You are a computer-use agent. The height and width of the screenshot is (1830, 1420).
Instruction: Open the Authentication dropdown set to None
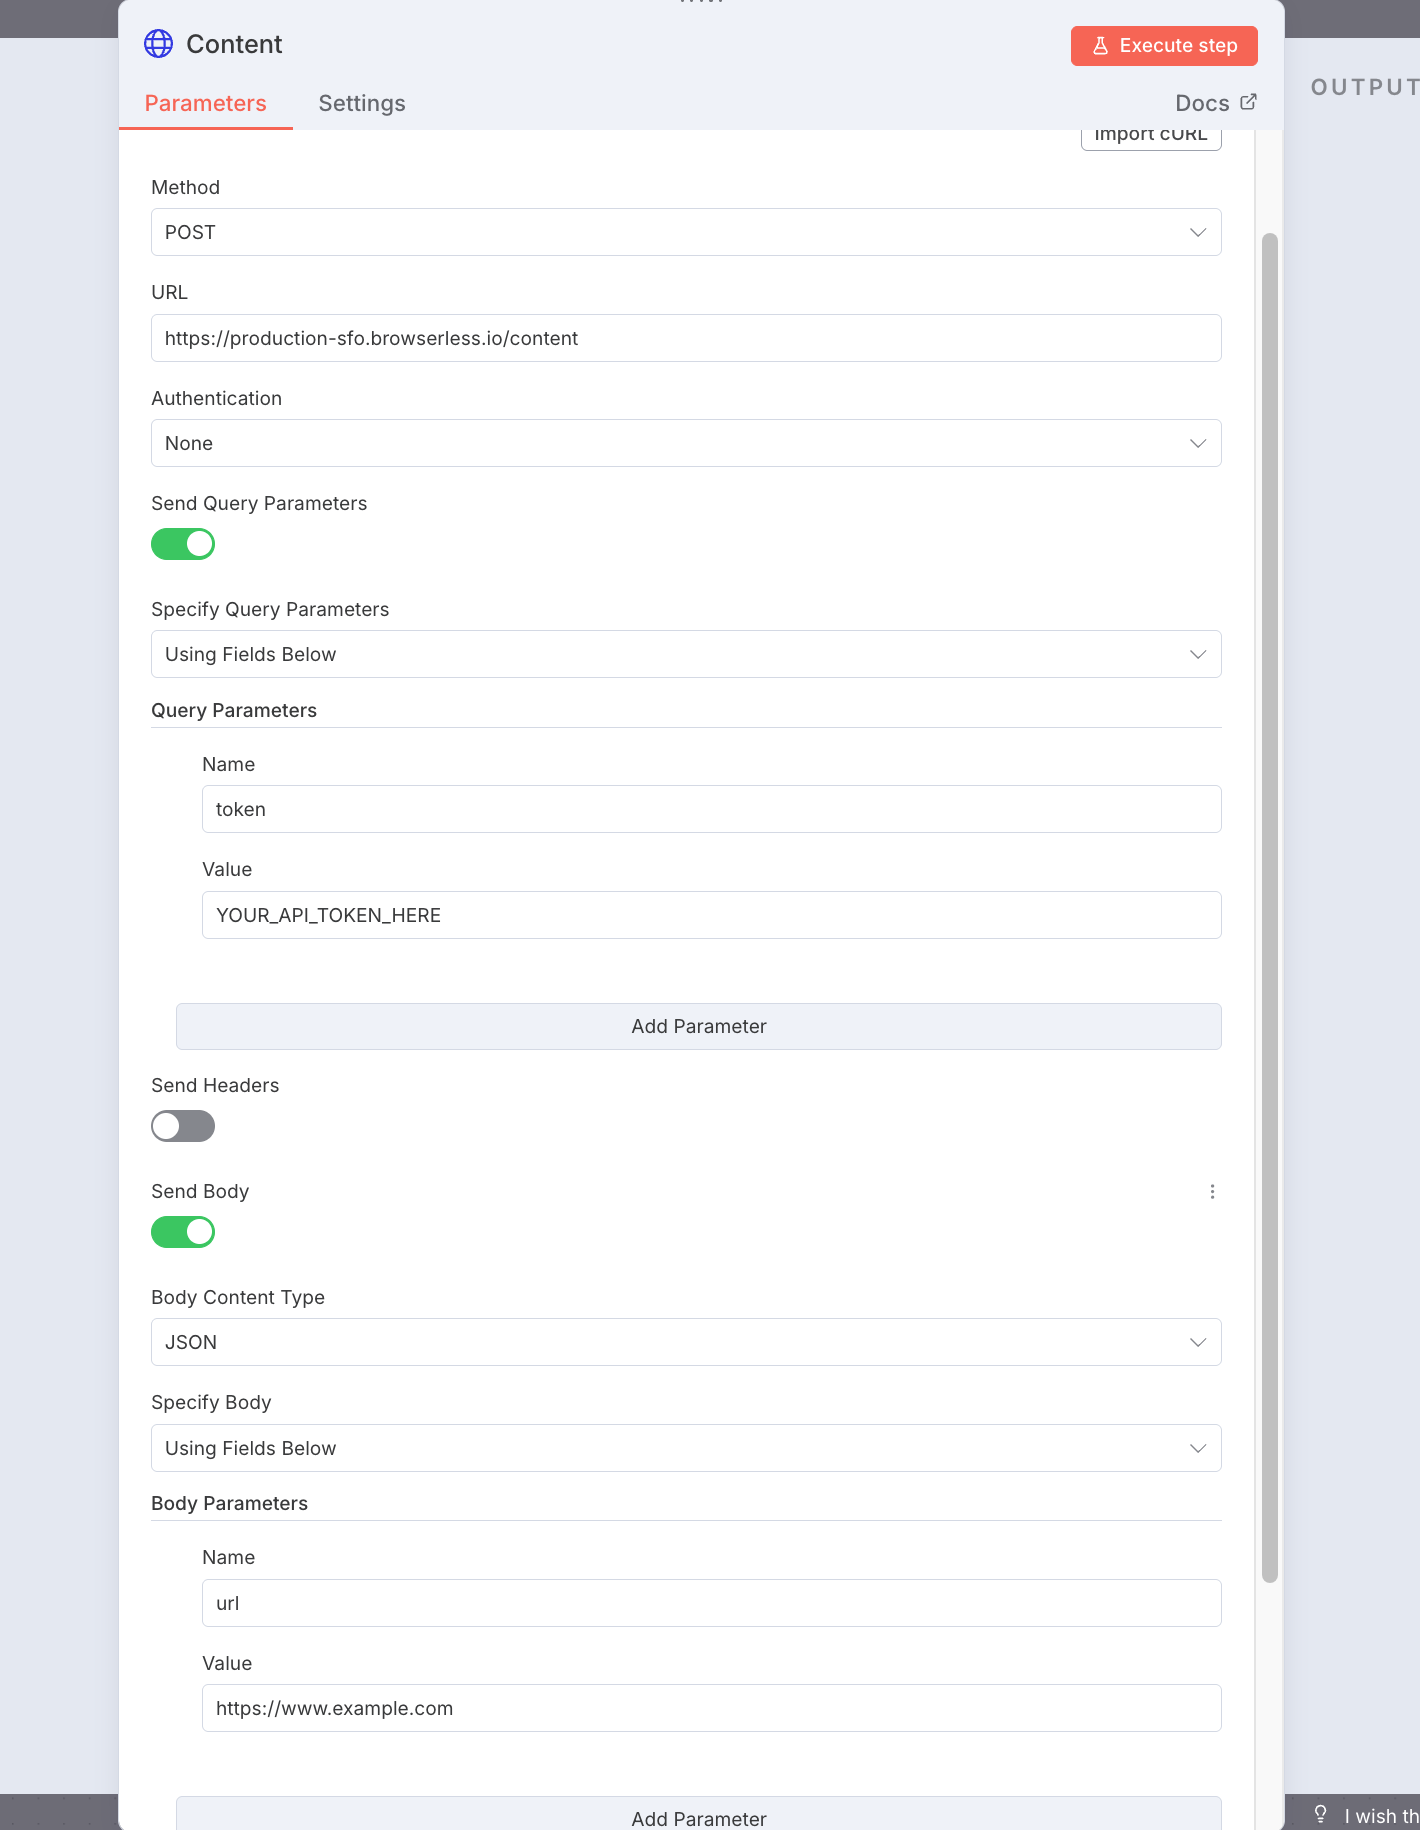[x=685, y=443]
